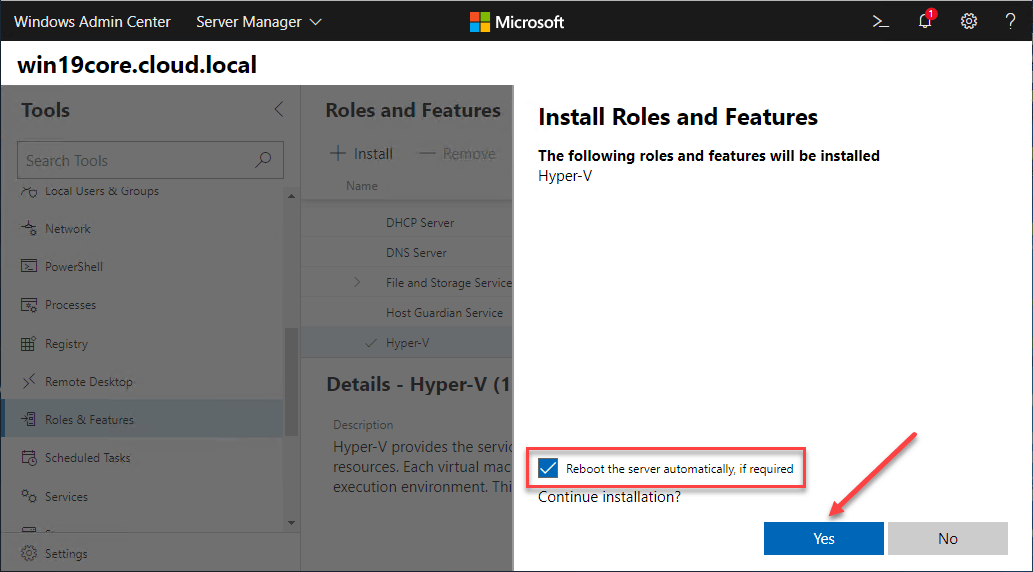The width and height of the screenshot is (1033, 572).
Task: Expand File and Storage Services row
Action: [x=357, y=282]
